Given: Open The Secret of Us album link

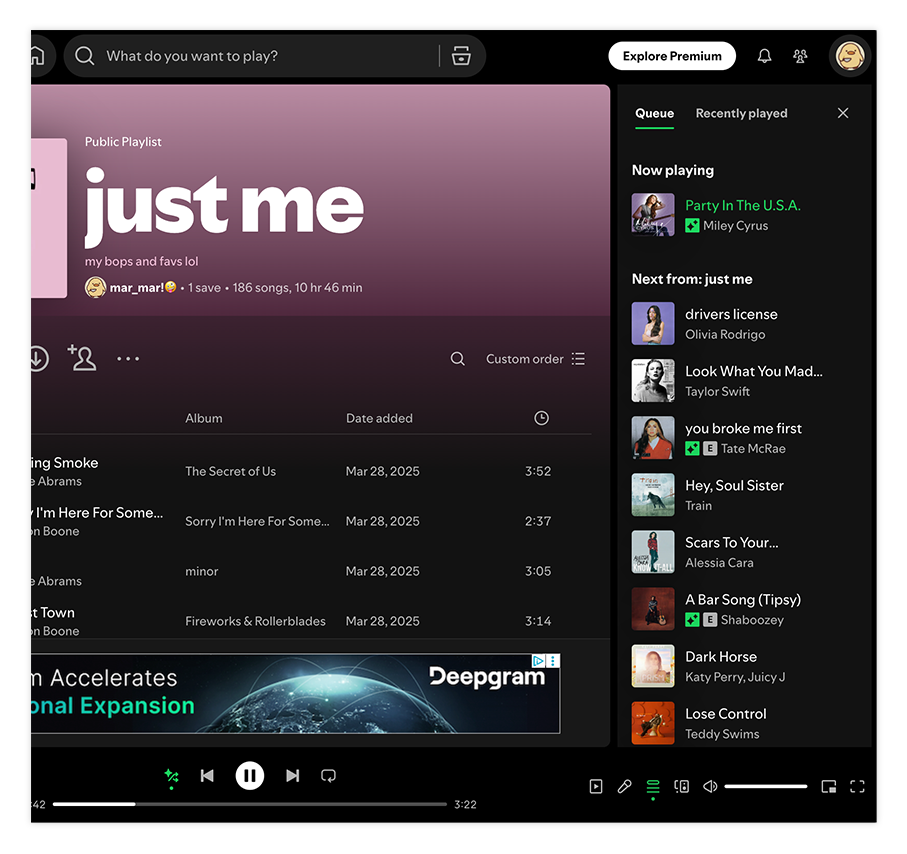Looking at the screenshot, I should pos(230,472).
